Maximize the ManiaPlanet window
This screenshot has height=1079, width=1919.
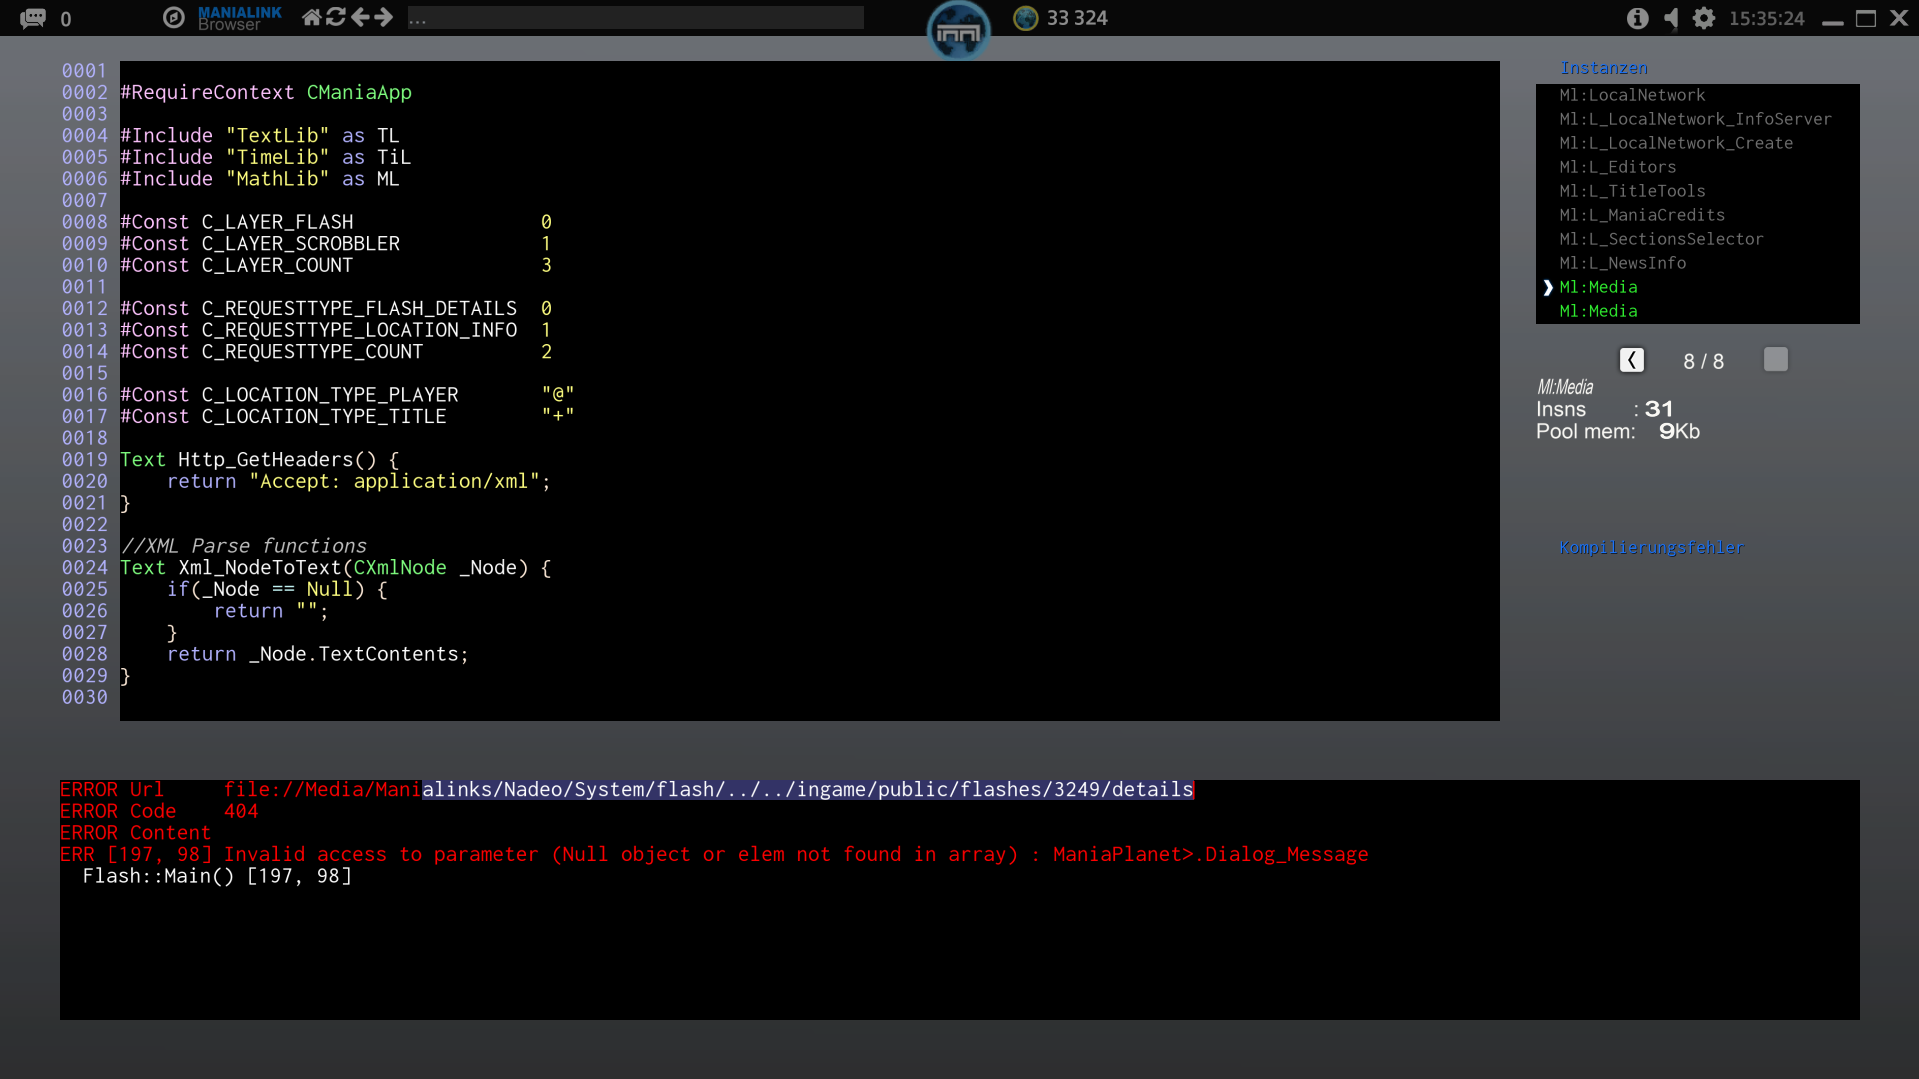pos(1866,18)
